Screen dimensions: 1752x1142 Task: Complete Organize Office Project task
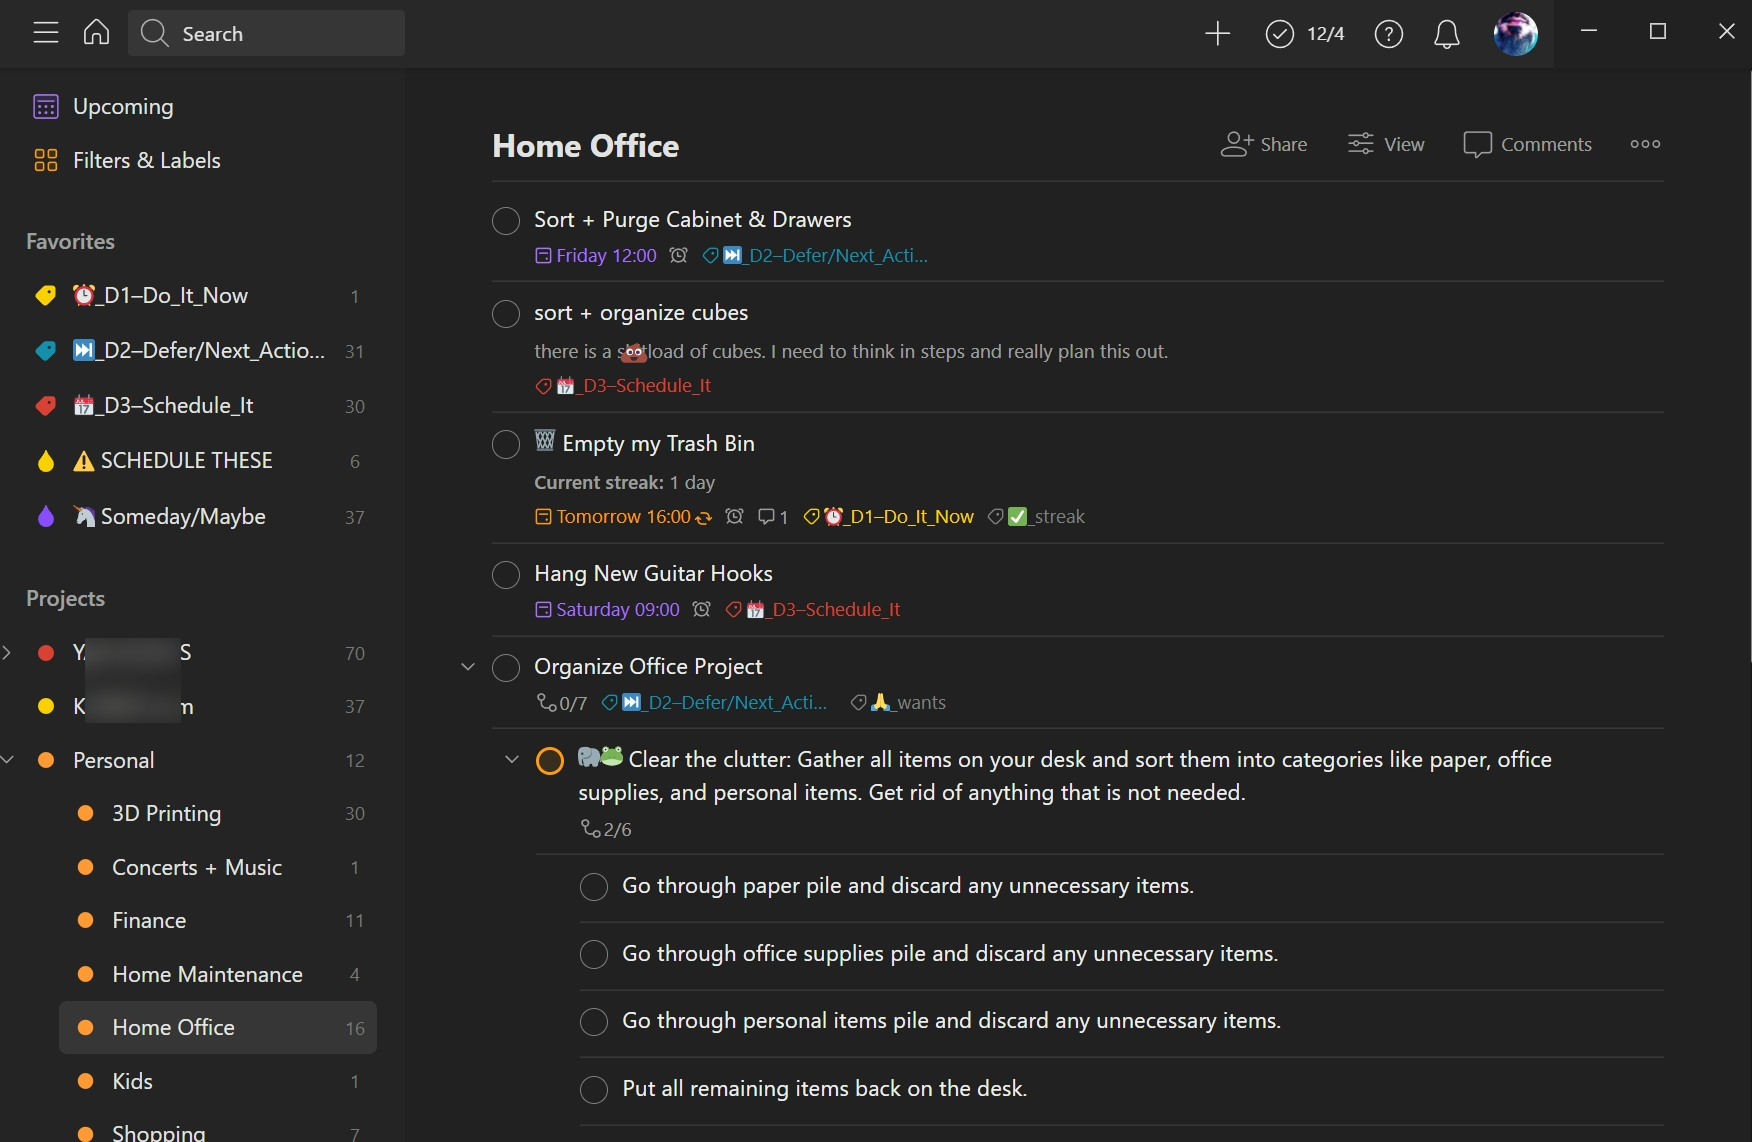point(506,668)
